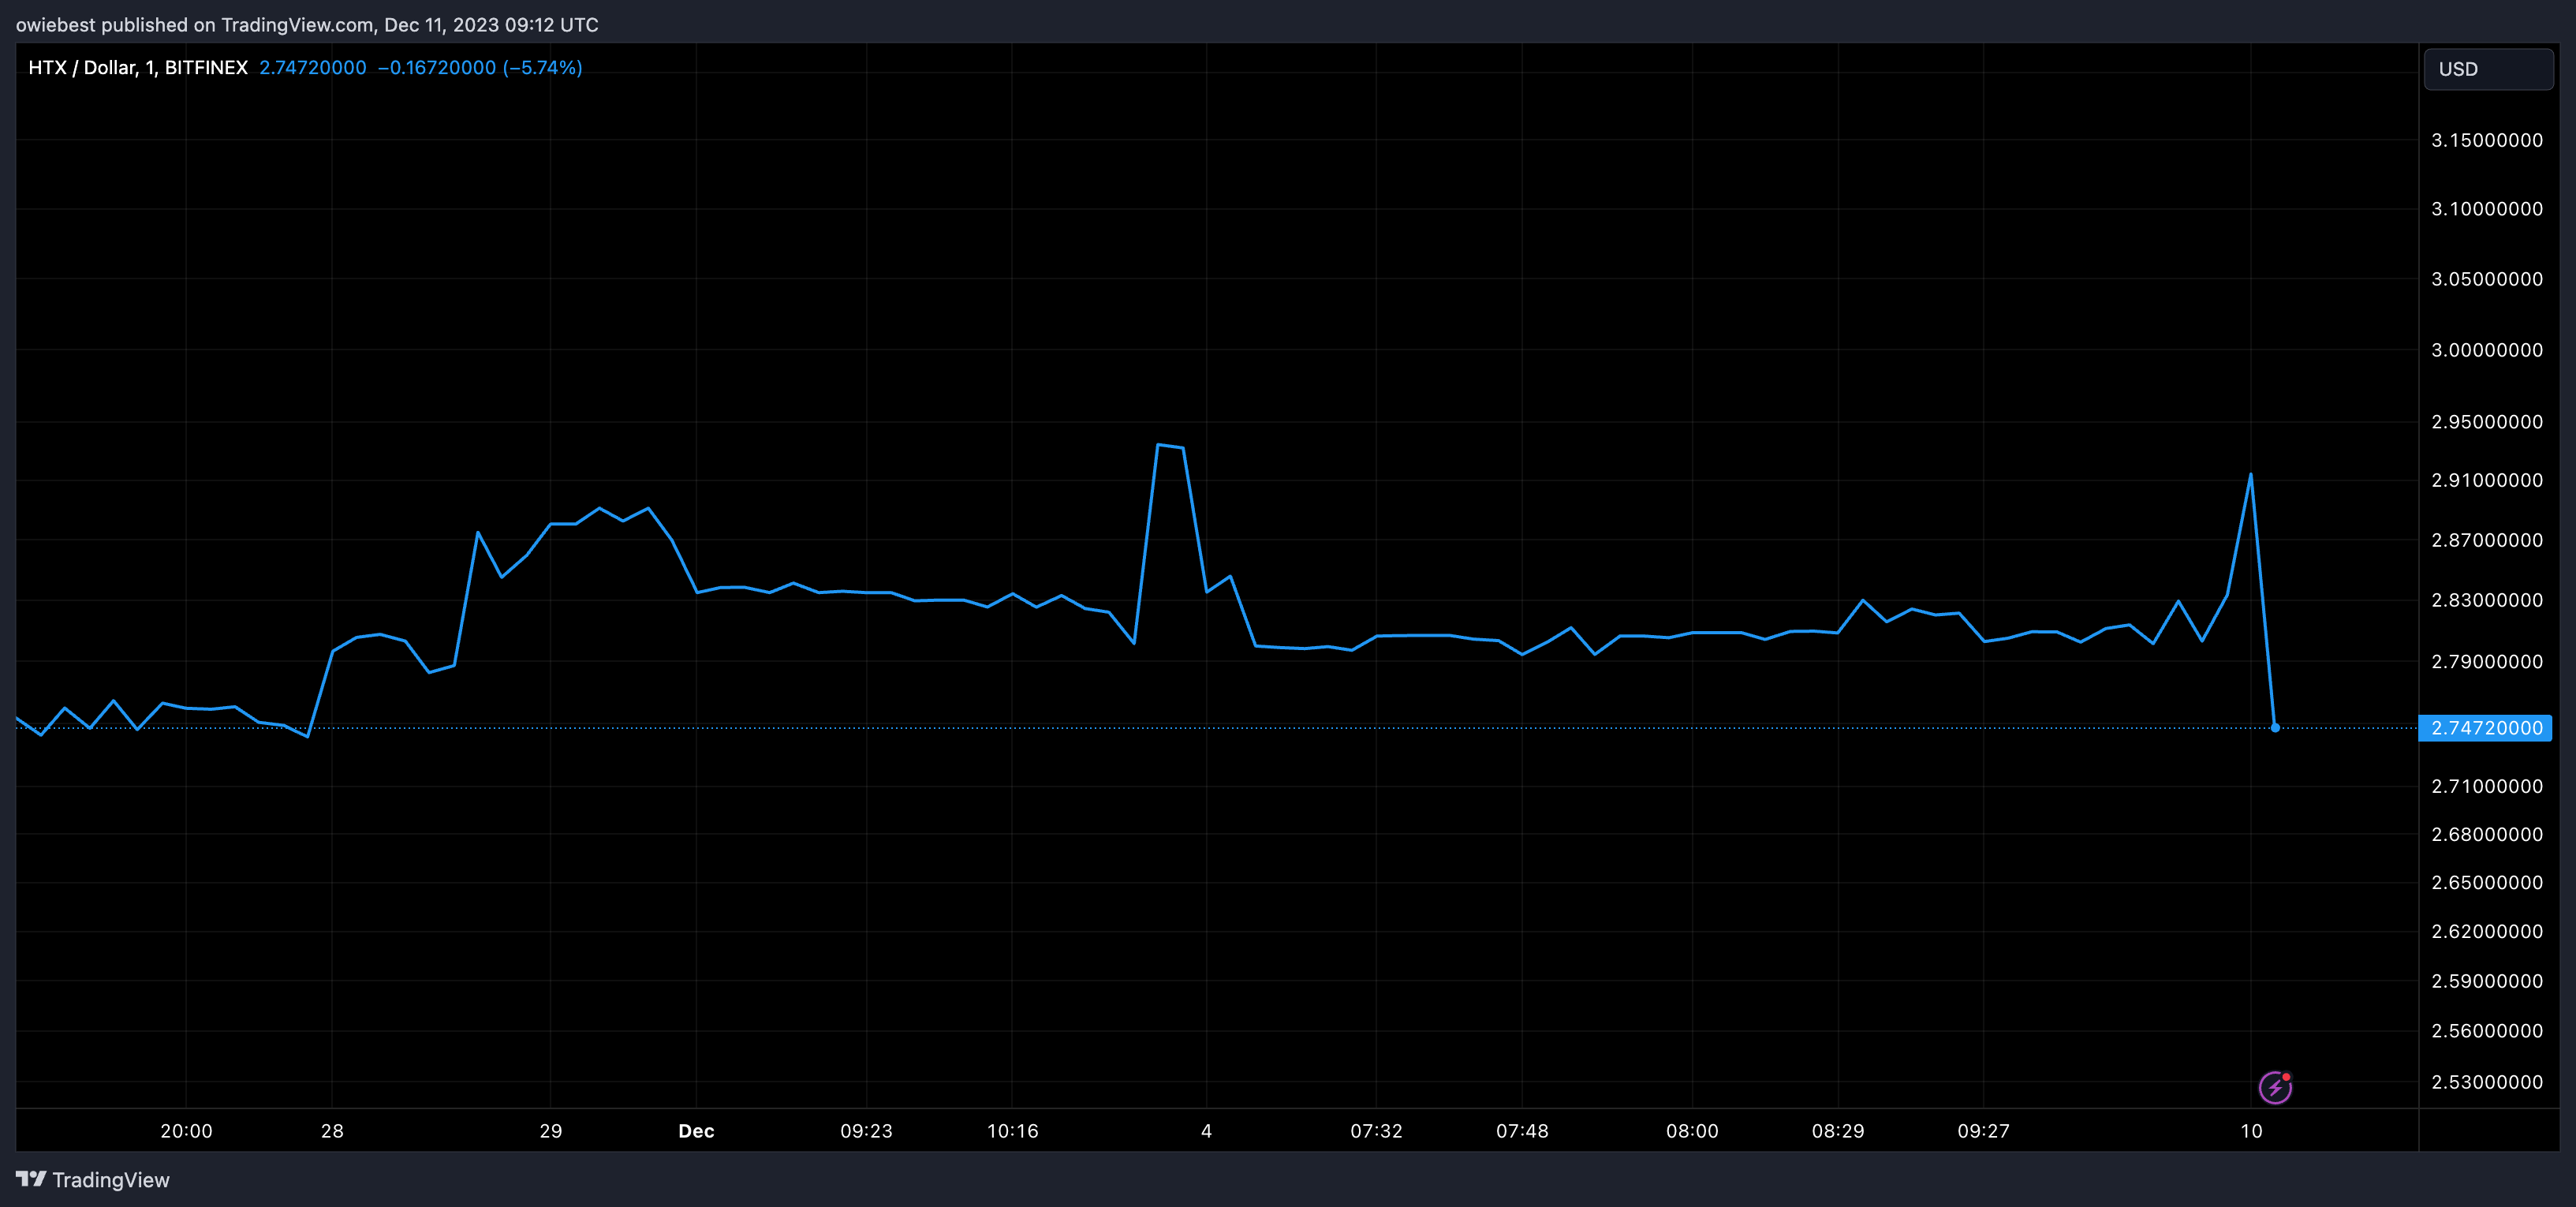Click the 07:48 time axis label

(x=1521, y=1131)
